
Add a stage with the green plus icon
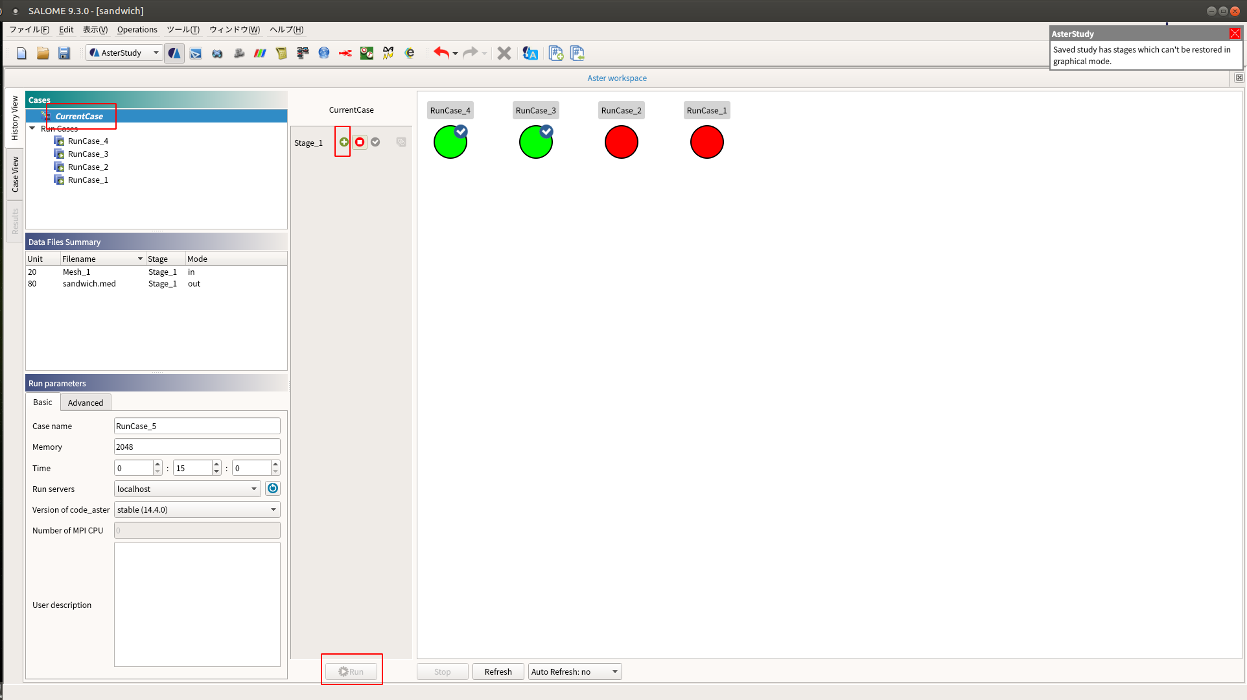click(x=344, y=142)
